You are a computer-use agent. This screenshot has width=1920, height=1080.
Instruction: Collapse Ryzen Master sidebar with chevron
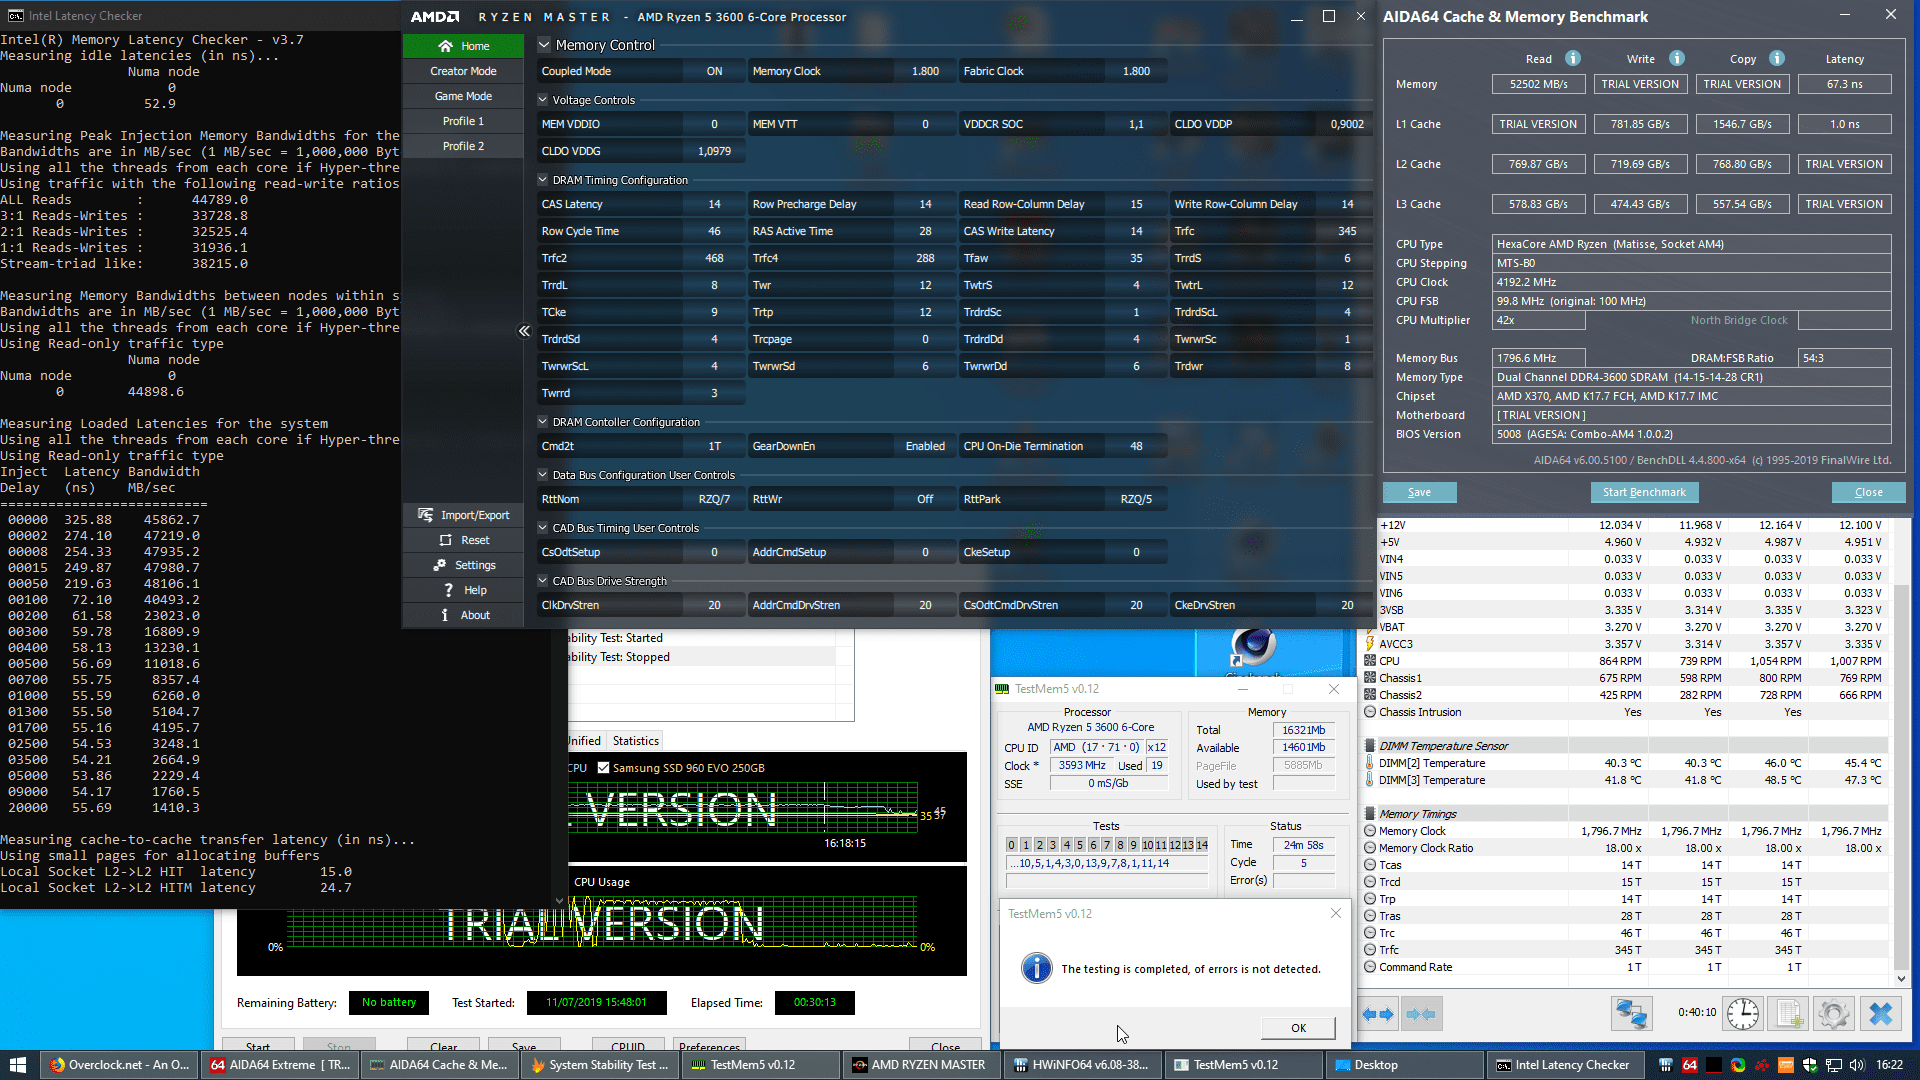click(x=524, y=331)
